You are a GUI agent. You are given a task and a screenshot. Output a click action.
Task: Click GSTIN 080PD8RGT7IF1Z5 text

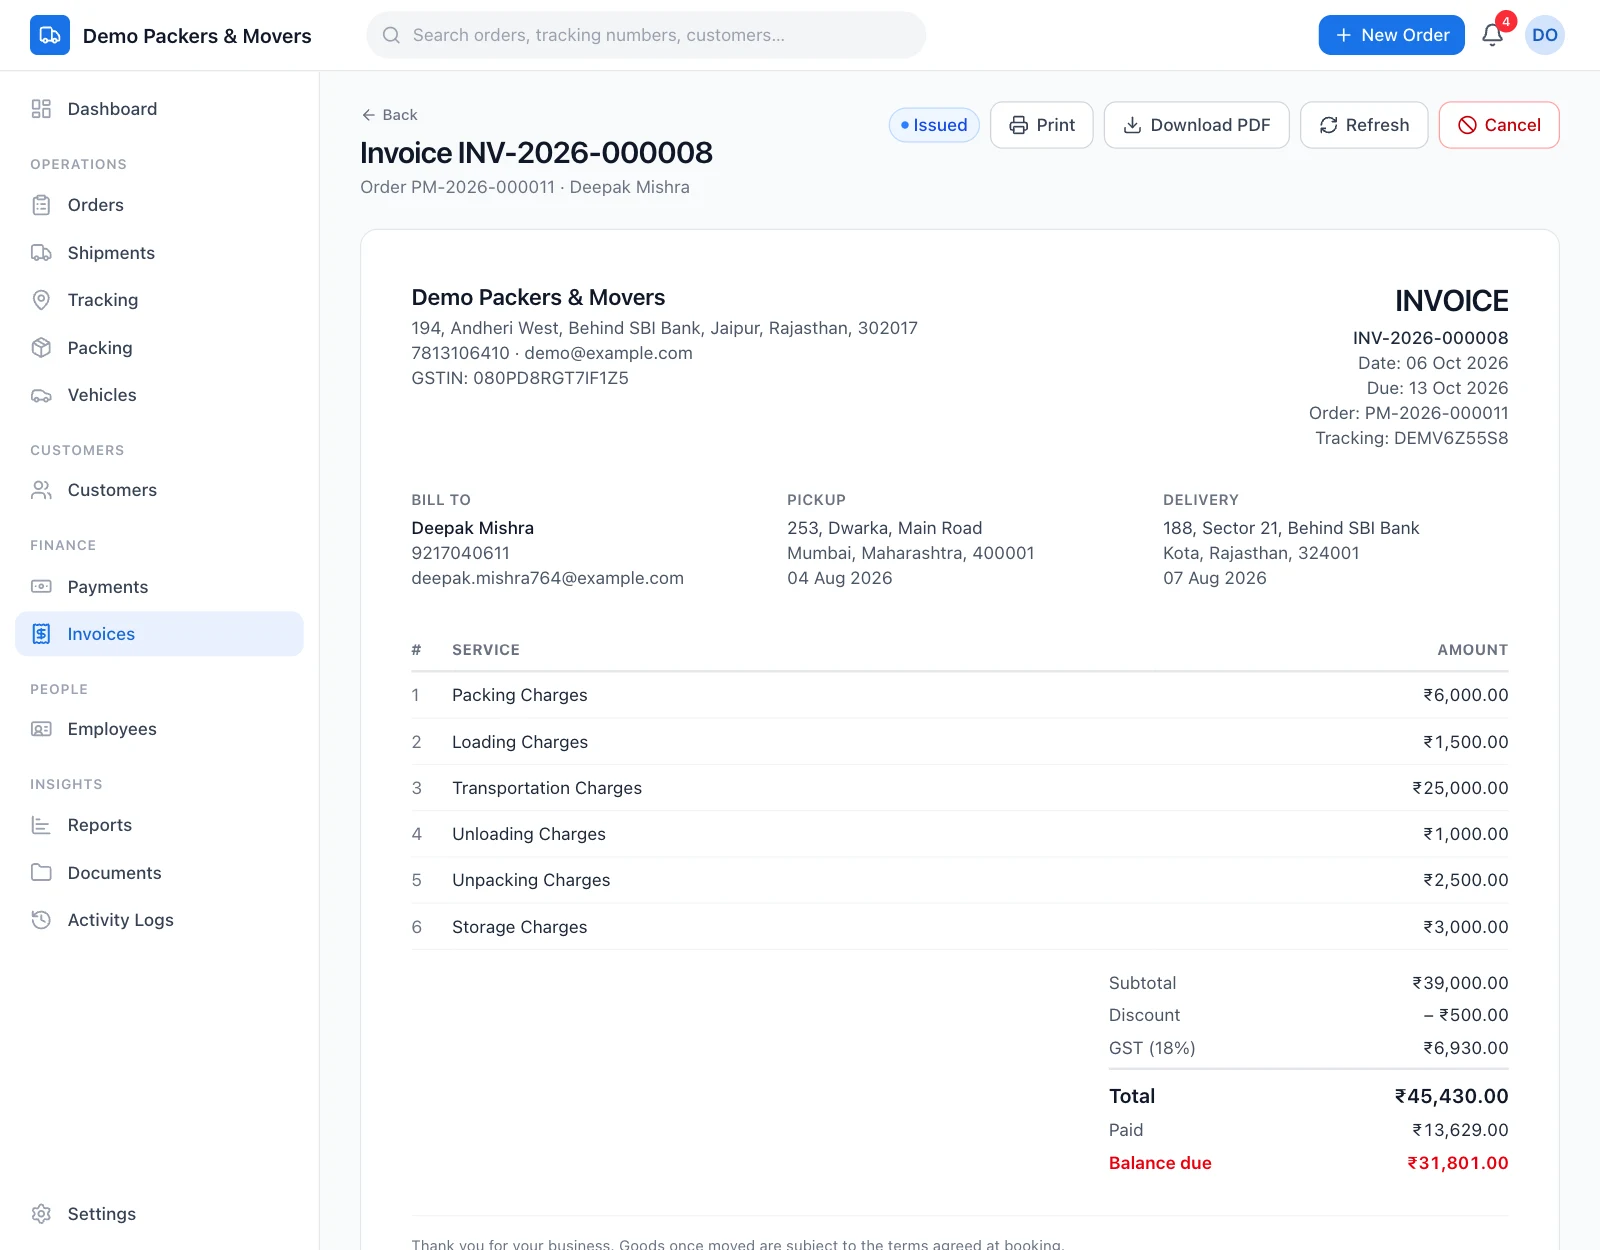[x=520, y=378]
